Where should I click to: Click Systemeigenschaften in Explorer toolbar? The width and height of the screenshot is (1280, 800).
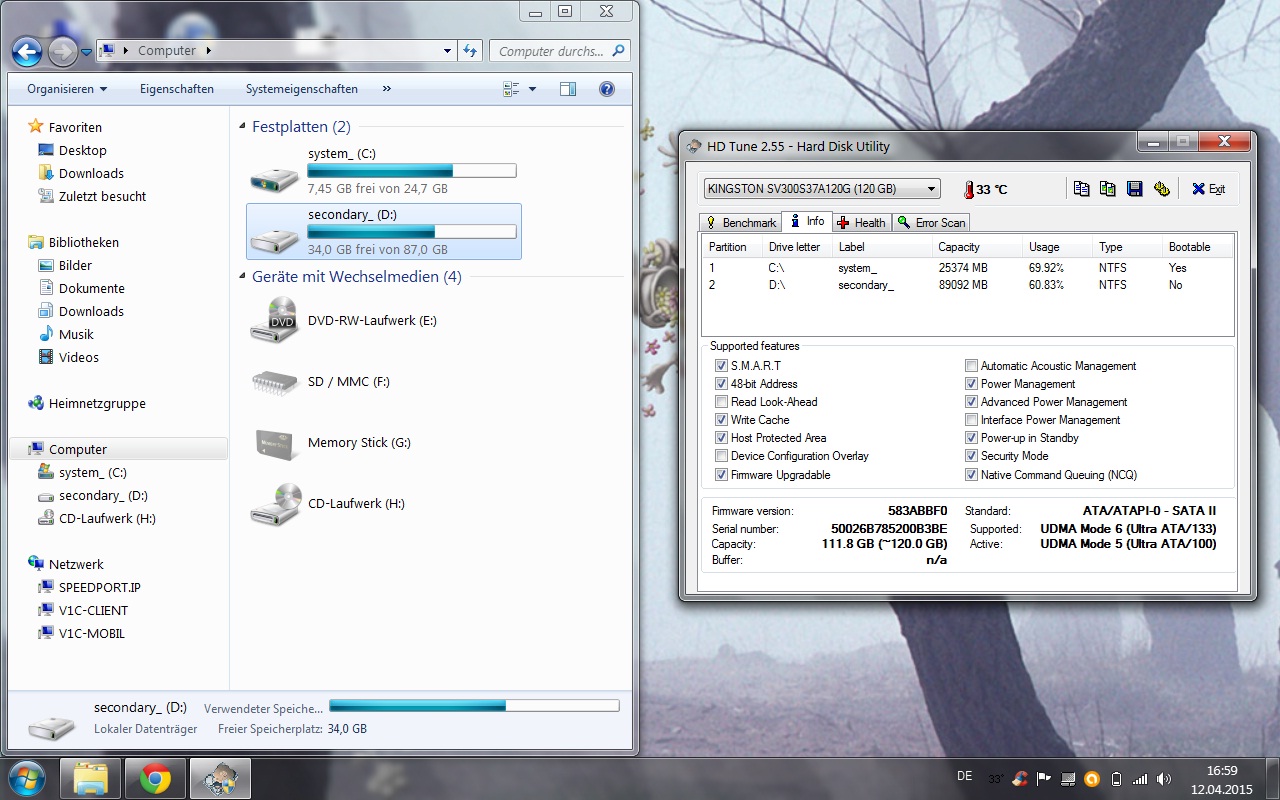coord(302,89)
